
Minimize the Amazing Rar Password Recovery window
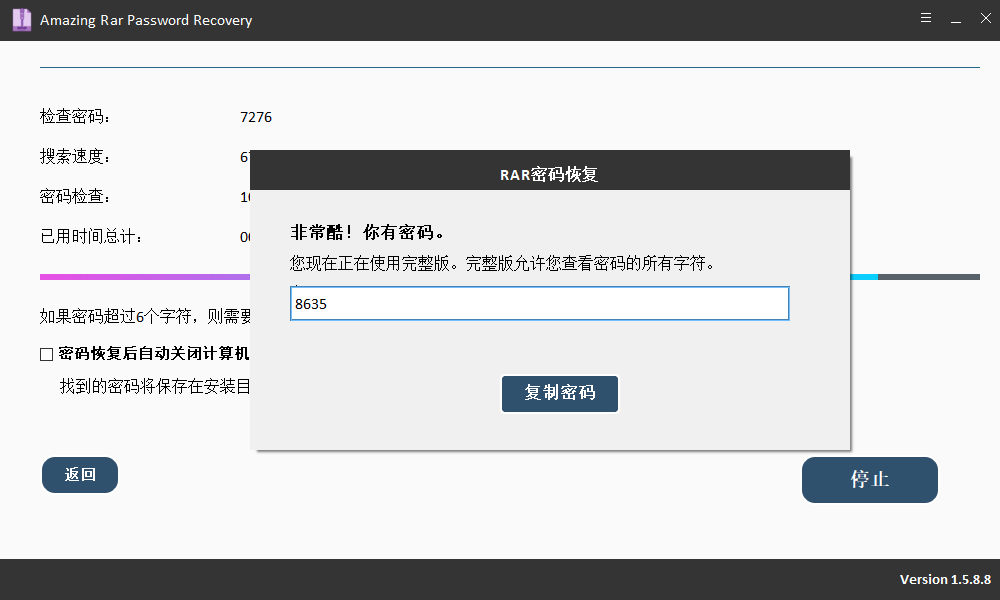956,20
